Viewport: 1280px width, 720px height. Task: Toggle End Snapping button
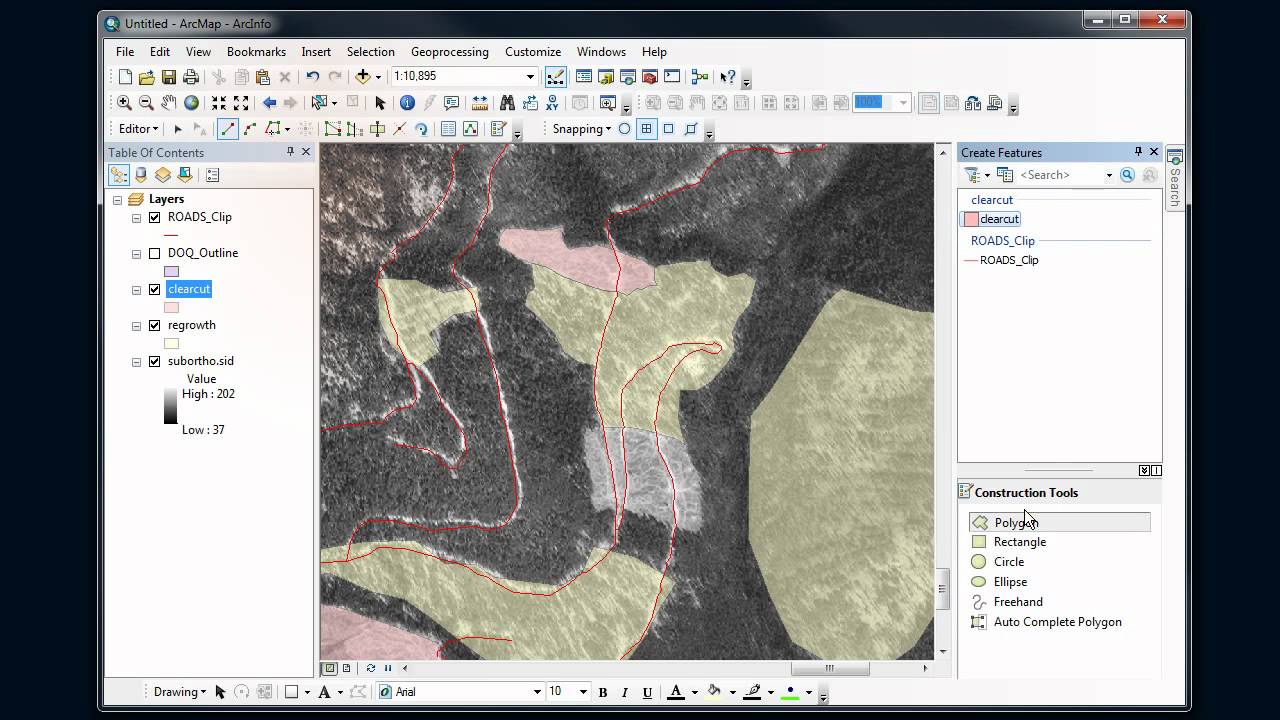(x=647, y=129)
